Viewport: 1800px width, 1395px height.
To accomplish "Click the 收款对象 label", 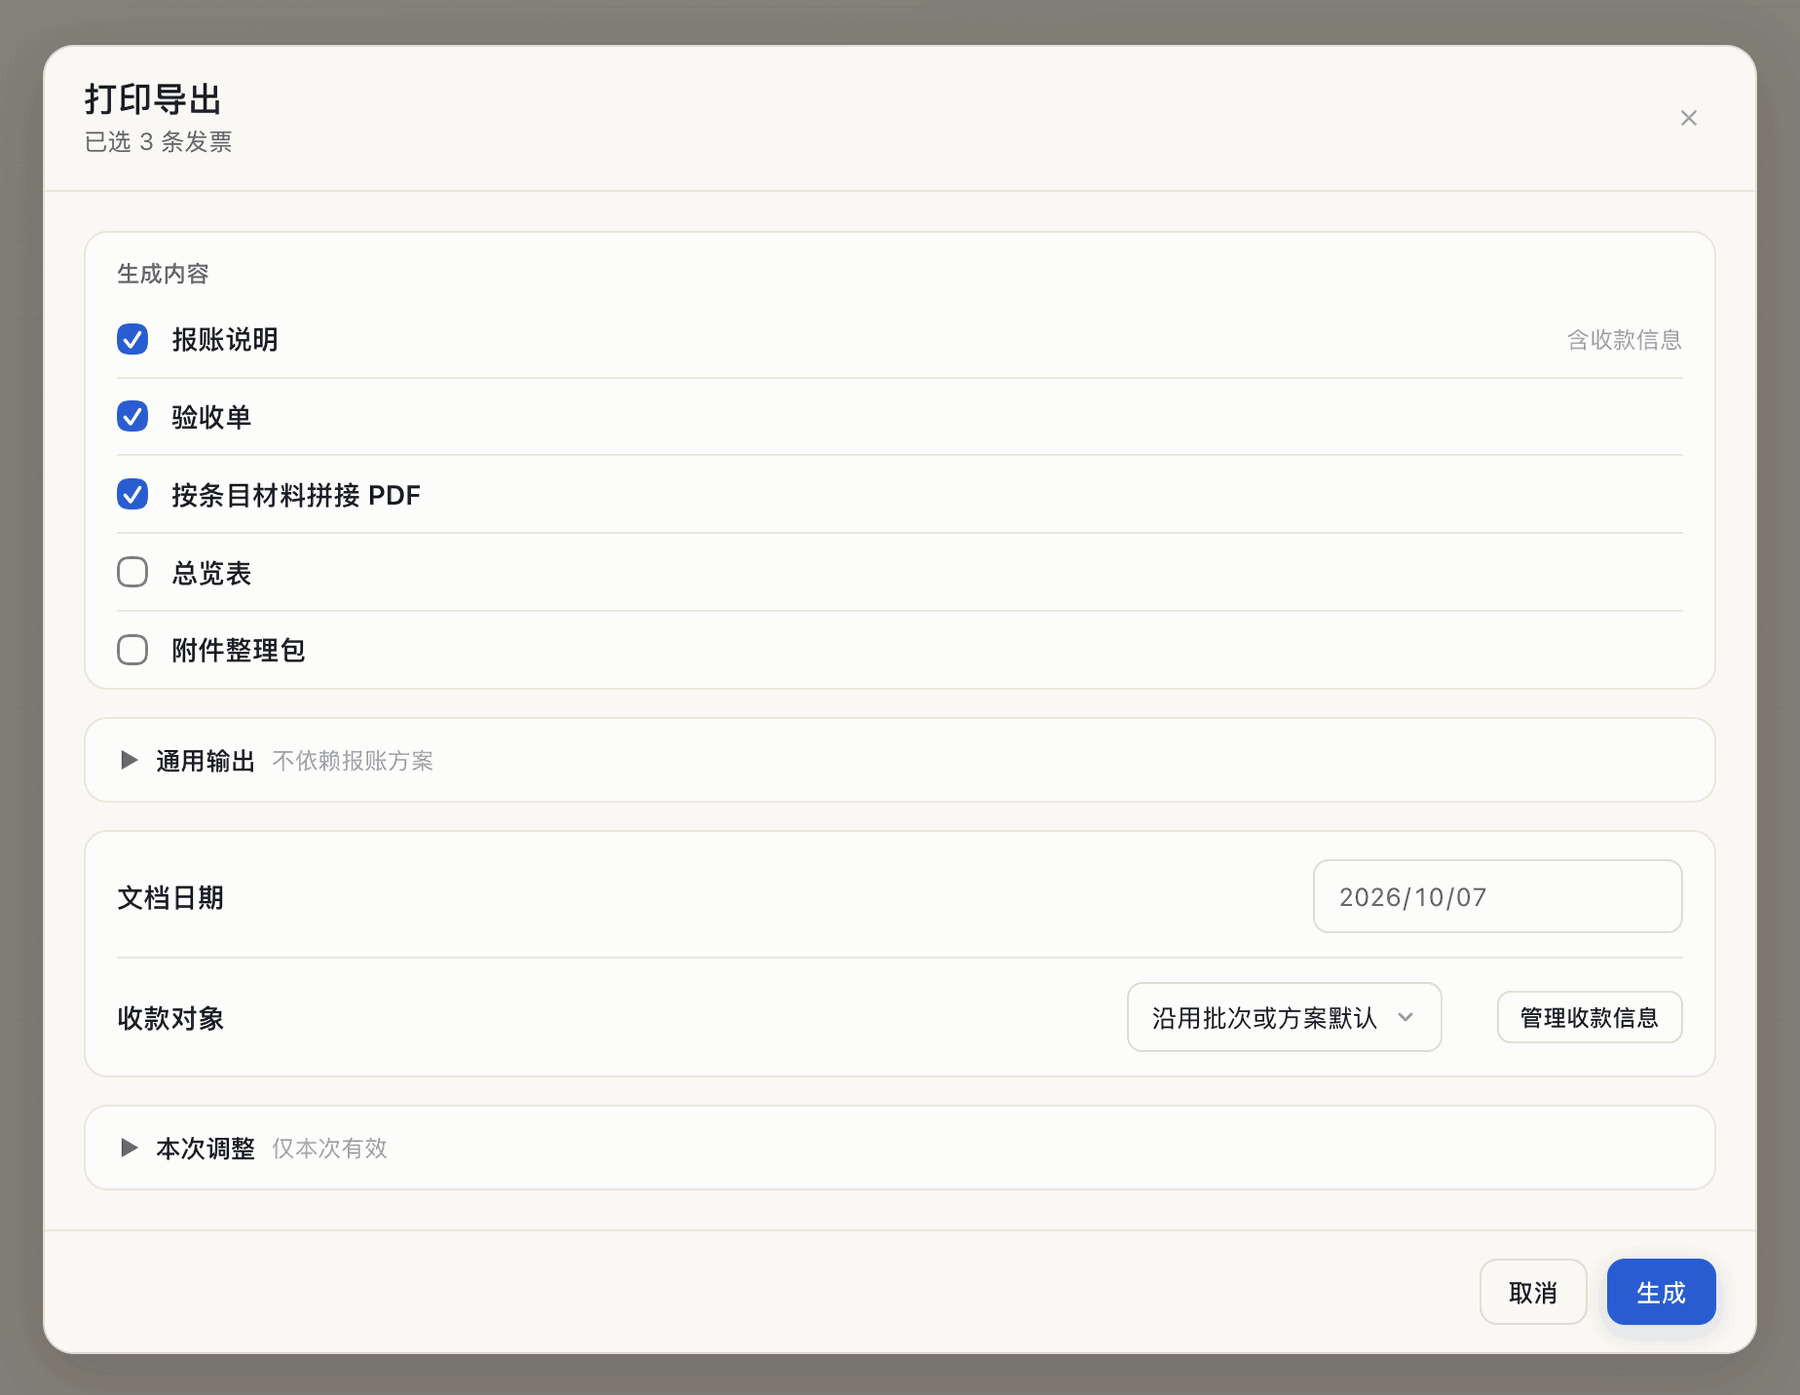I will tap(170, 1018).
